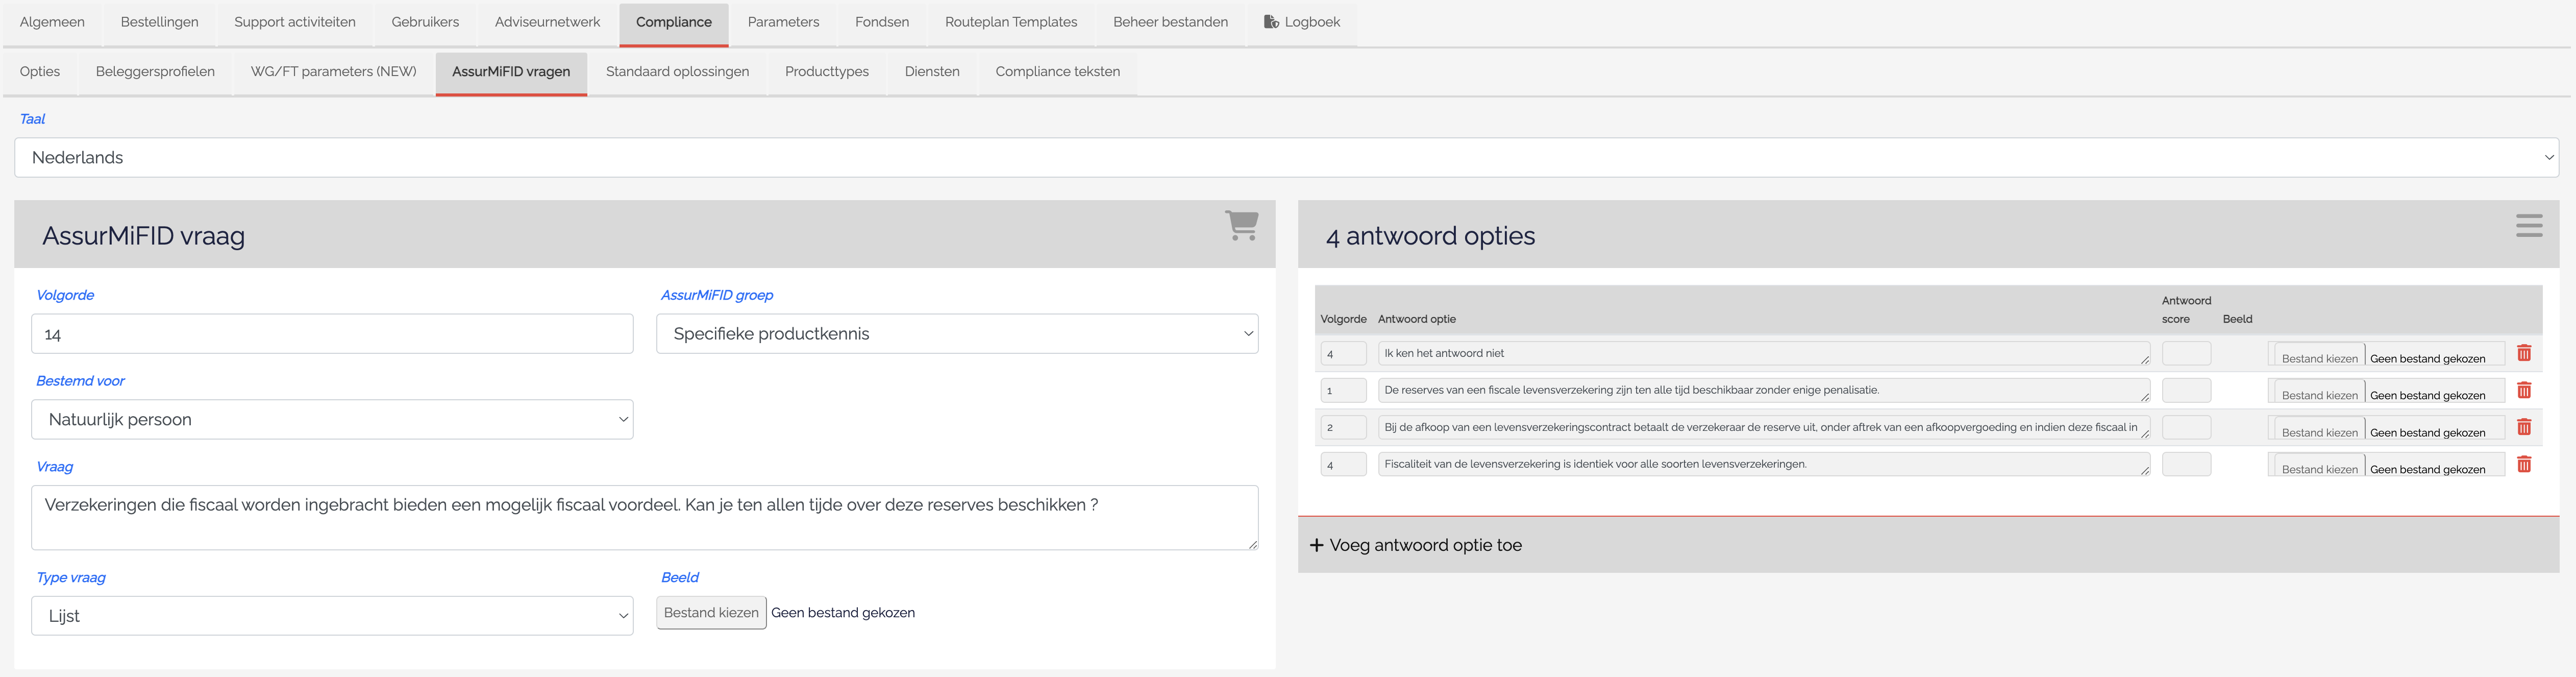Click the 'Antwoord score' column header
Screen dimensions: 2576x677
(x=2186, y=310)
